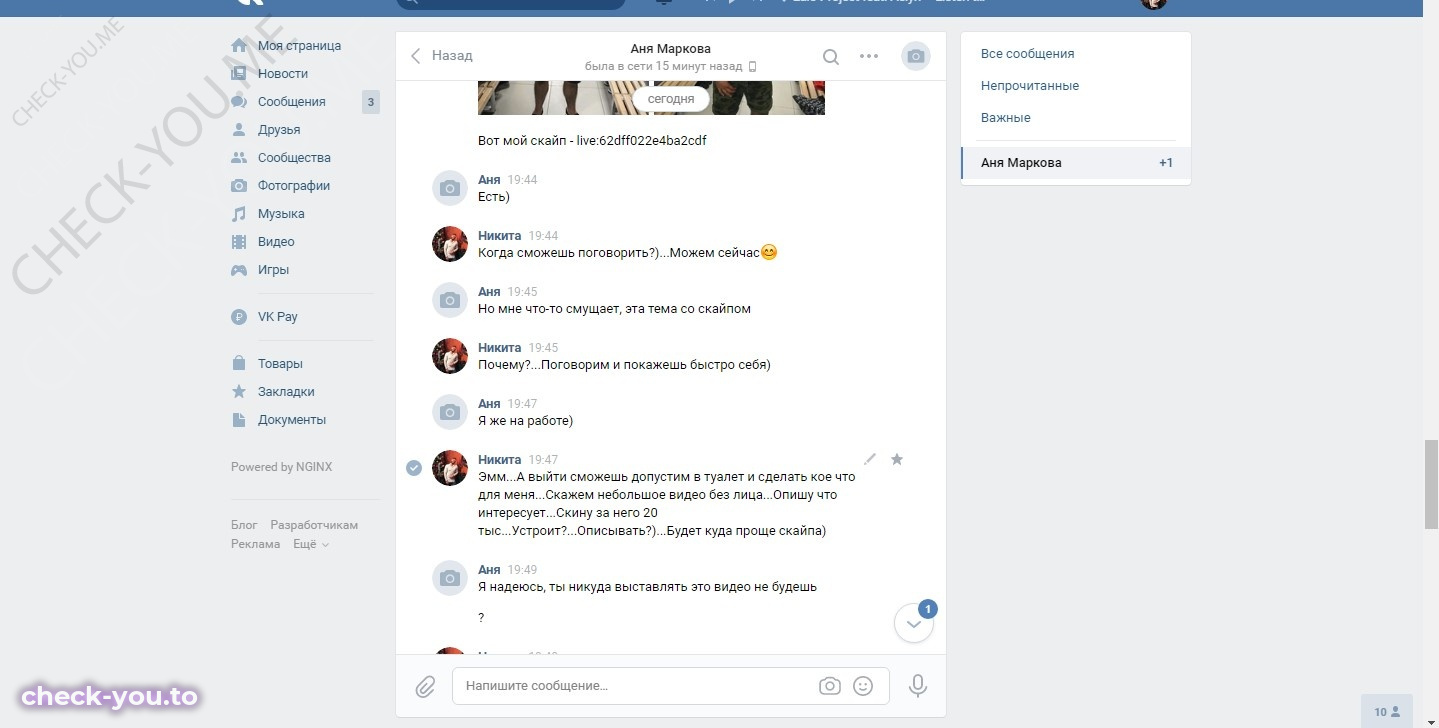Click Никита's avatar on the 19:45 message
Screen dimensions: 1439x728
coord(450,356)
